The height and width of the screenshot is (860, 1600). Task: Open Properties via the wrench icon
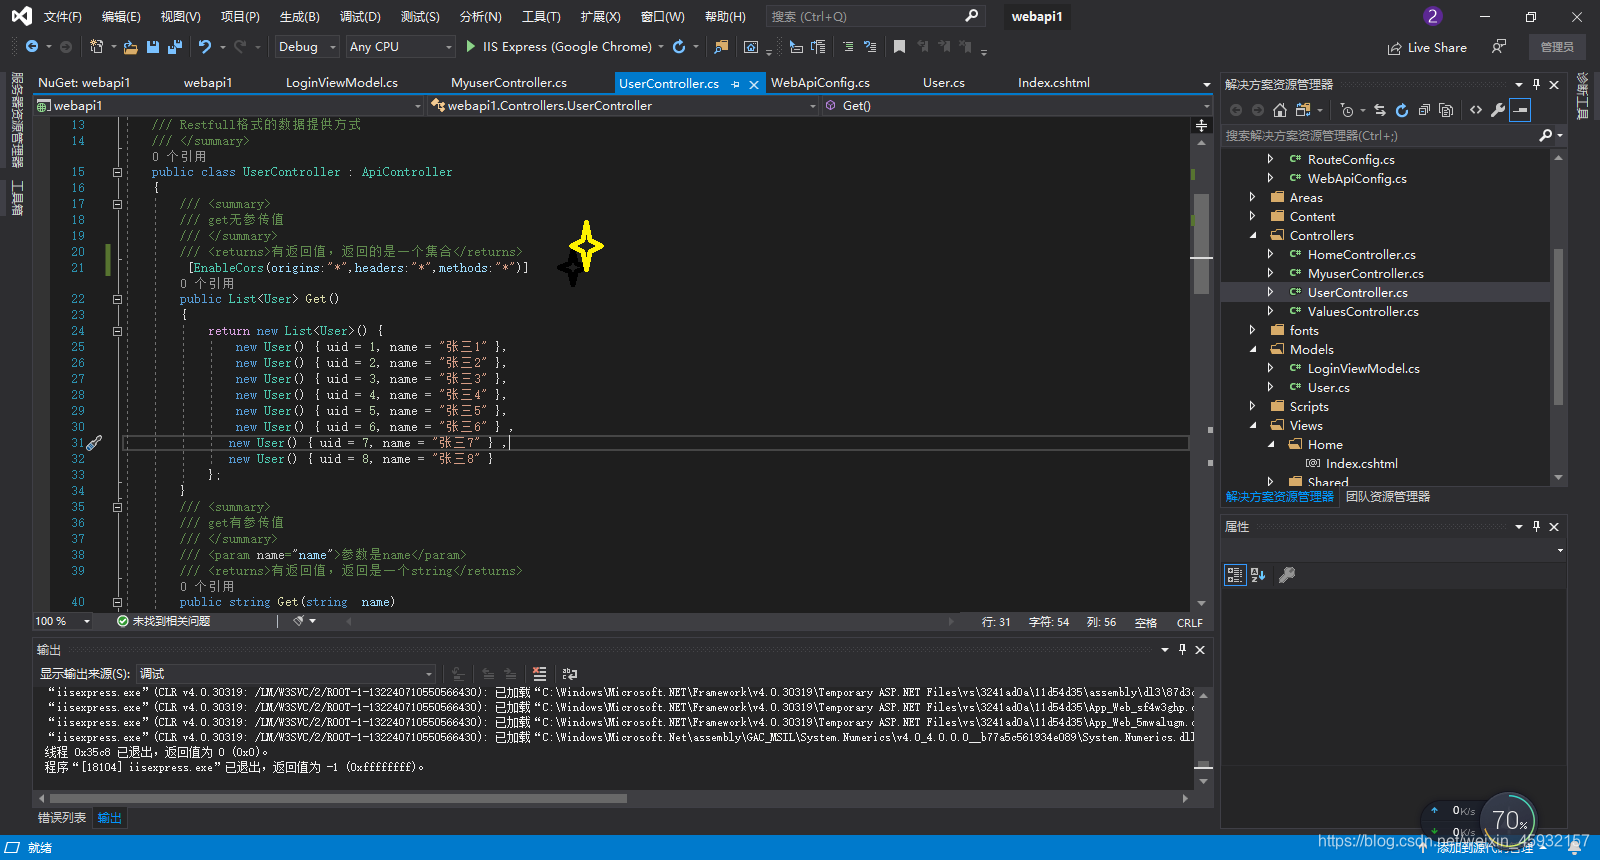[1498, 110]
